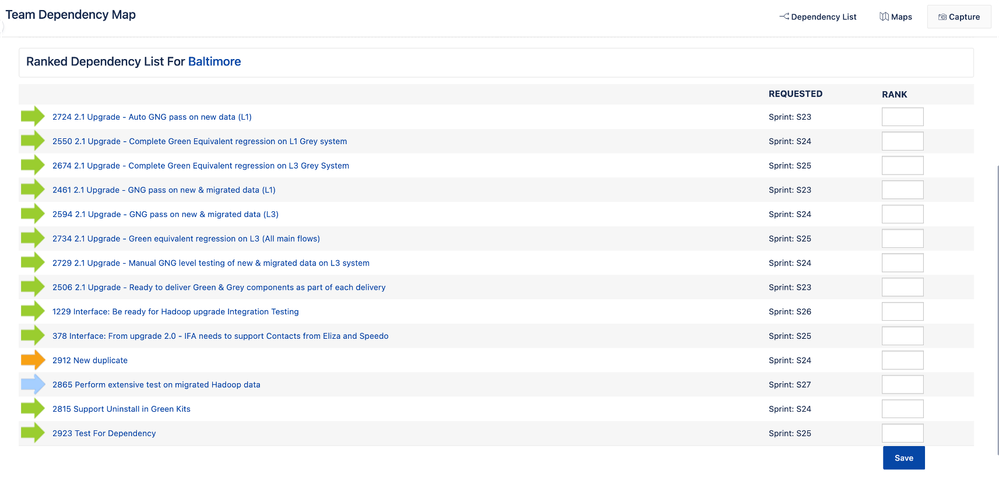Click rank field for dependency 2734
The image size is (999, 483).
click(902, 238)
